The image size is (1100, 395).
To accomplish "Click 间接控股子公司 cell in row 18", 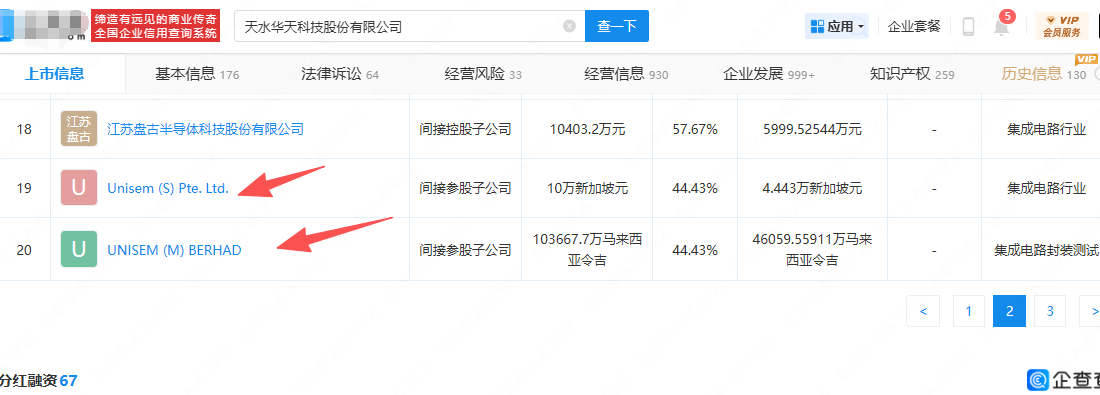I will click(465, 129).
